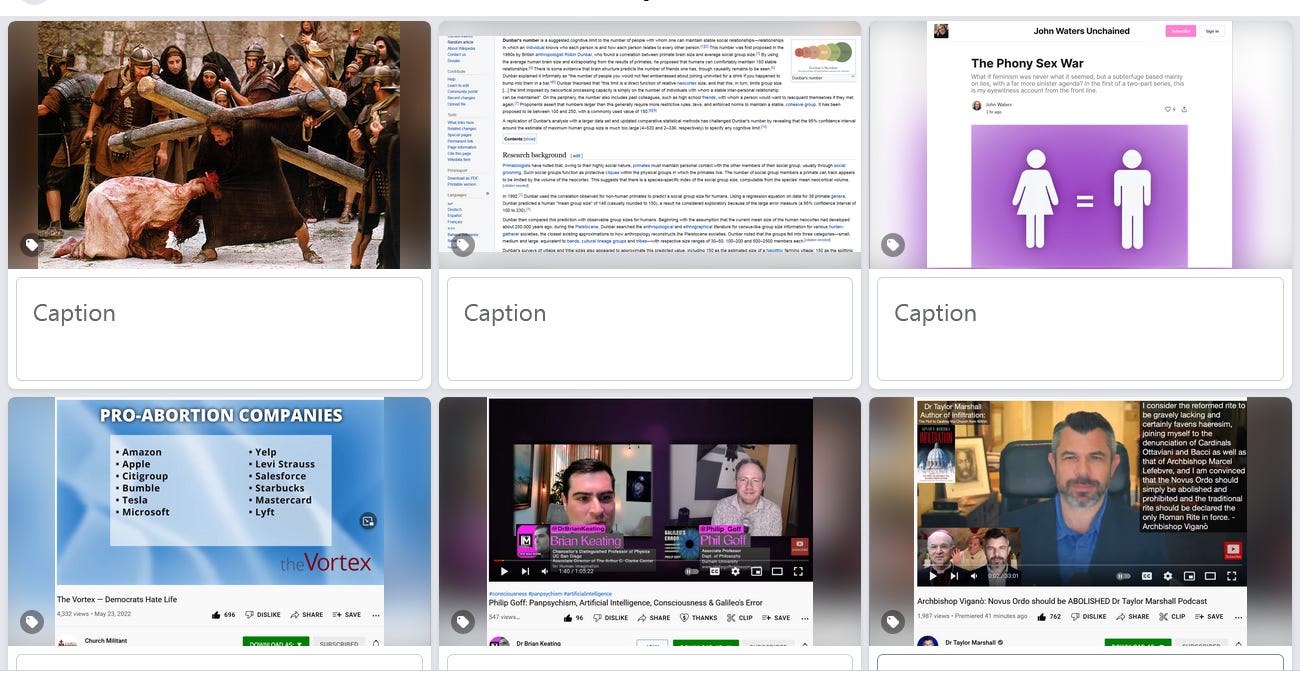Open the Dunbar's number Wikipedia screenshot
Viewport: 1300px width, 683px height.
[x=650, y=145]
